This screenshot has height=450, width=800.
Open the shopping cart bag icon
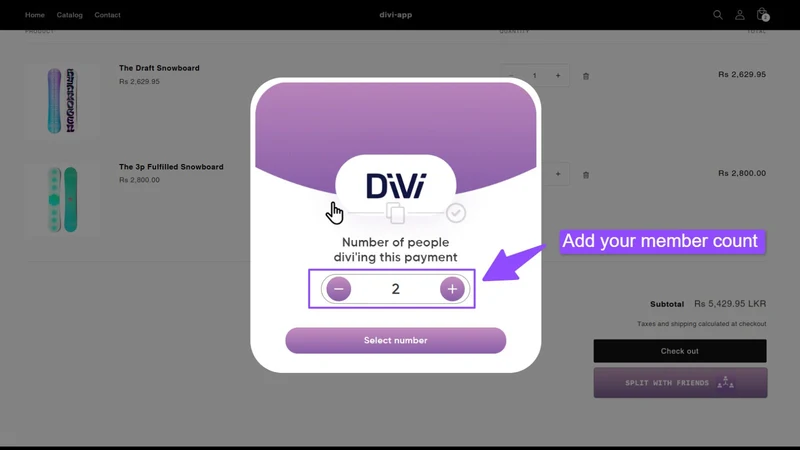(762, 14)
